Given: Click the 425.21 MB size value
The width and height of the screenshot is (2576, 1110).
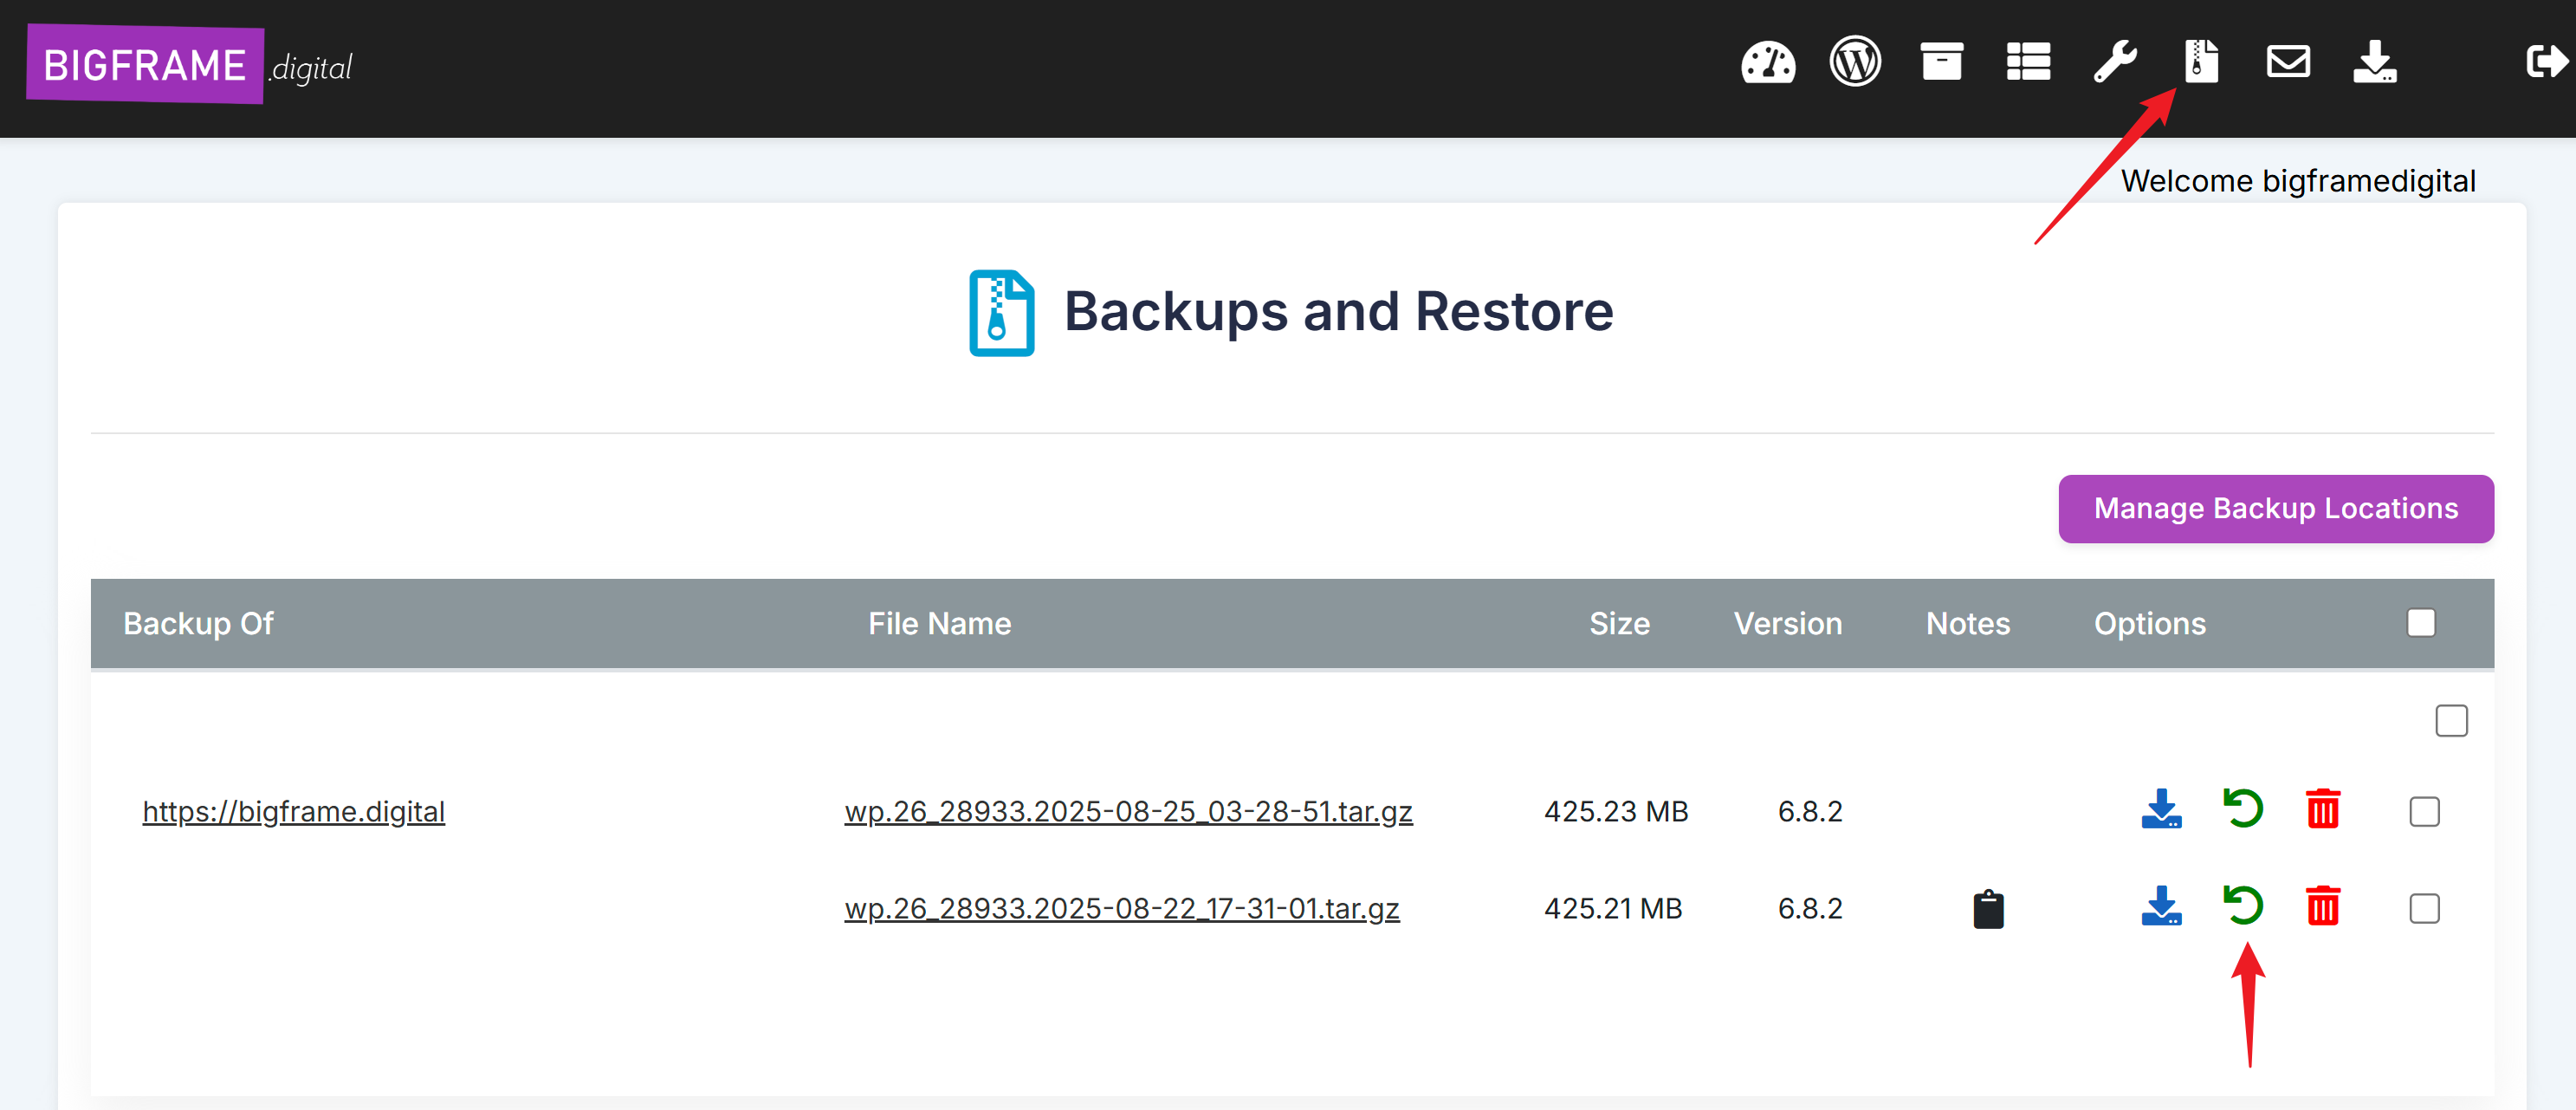Looking at the screenshot, I should (x=1613, y=908).
